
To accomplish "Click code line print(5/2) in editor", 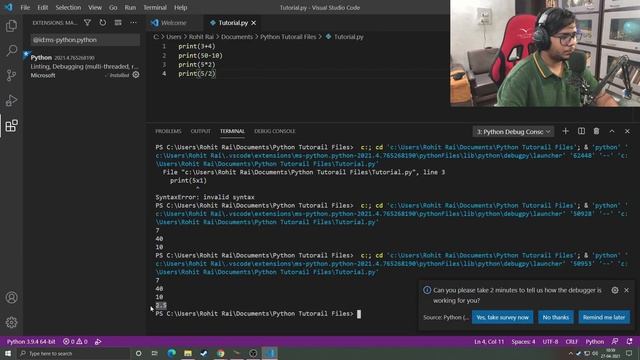I will pos(196,73).
